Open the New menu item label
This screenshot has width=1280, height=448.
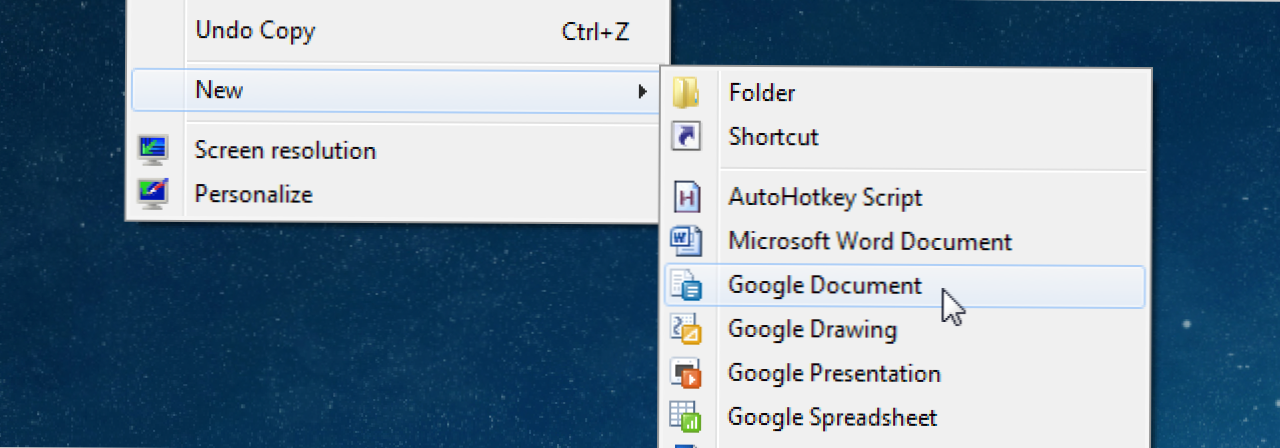pos(219,90)
